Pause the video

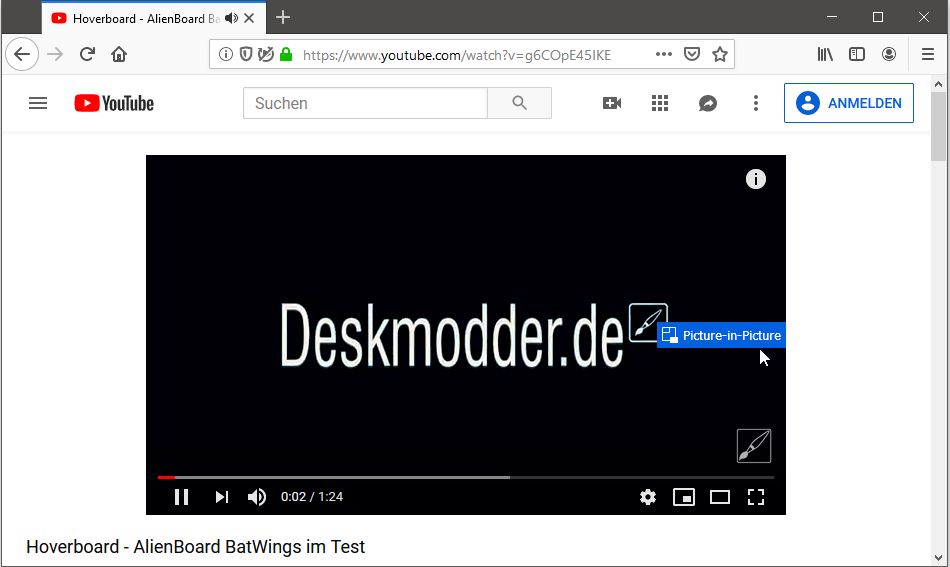[181, 497]
